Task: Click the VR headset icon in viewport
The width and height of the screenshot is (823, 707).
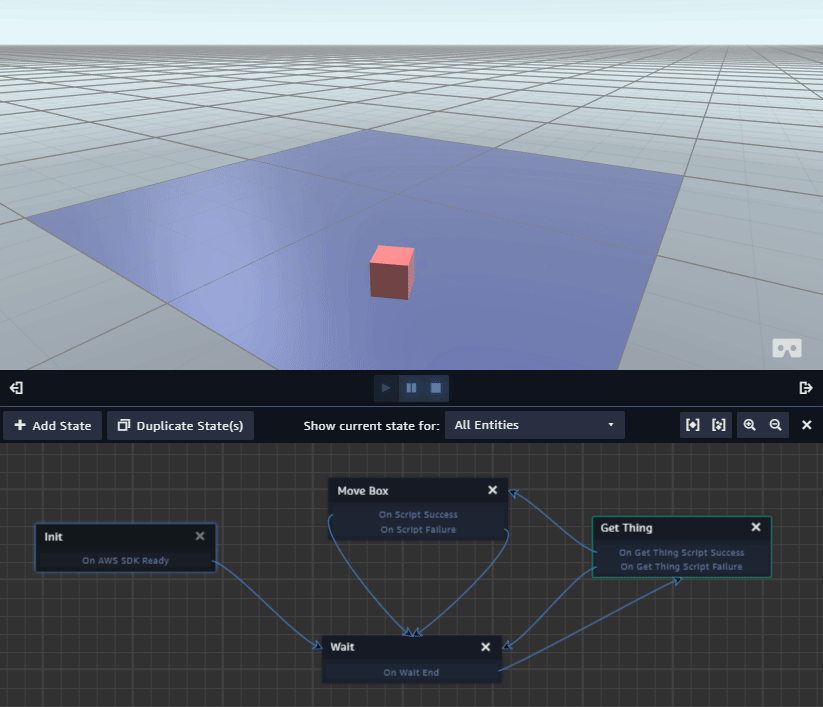Action: [786, 348]
